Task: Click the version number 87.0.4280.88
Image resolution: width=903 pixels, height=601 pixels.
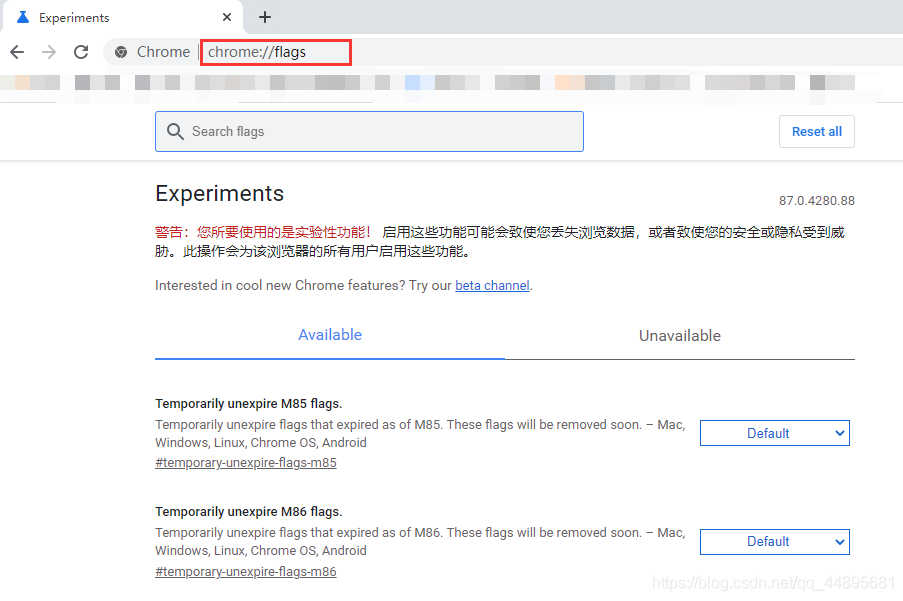Action: click(817, 201)
